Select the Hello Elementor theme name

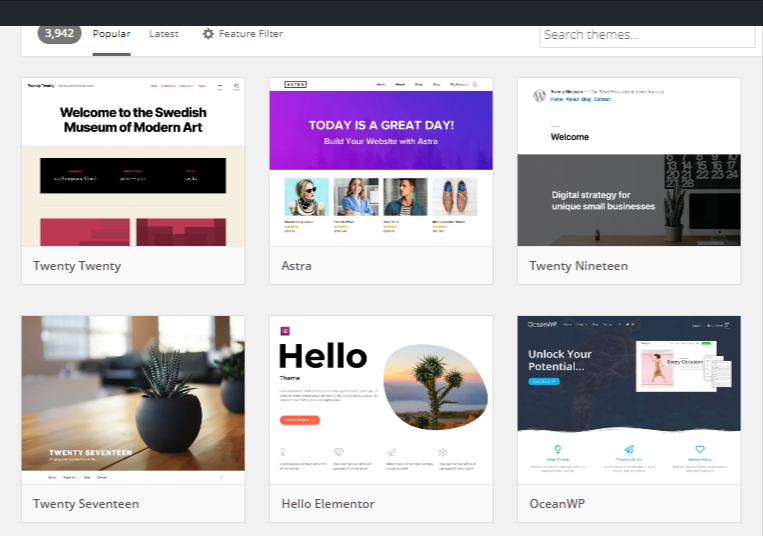tap(328, 504)
